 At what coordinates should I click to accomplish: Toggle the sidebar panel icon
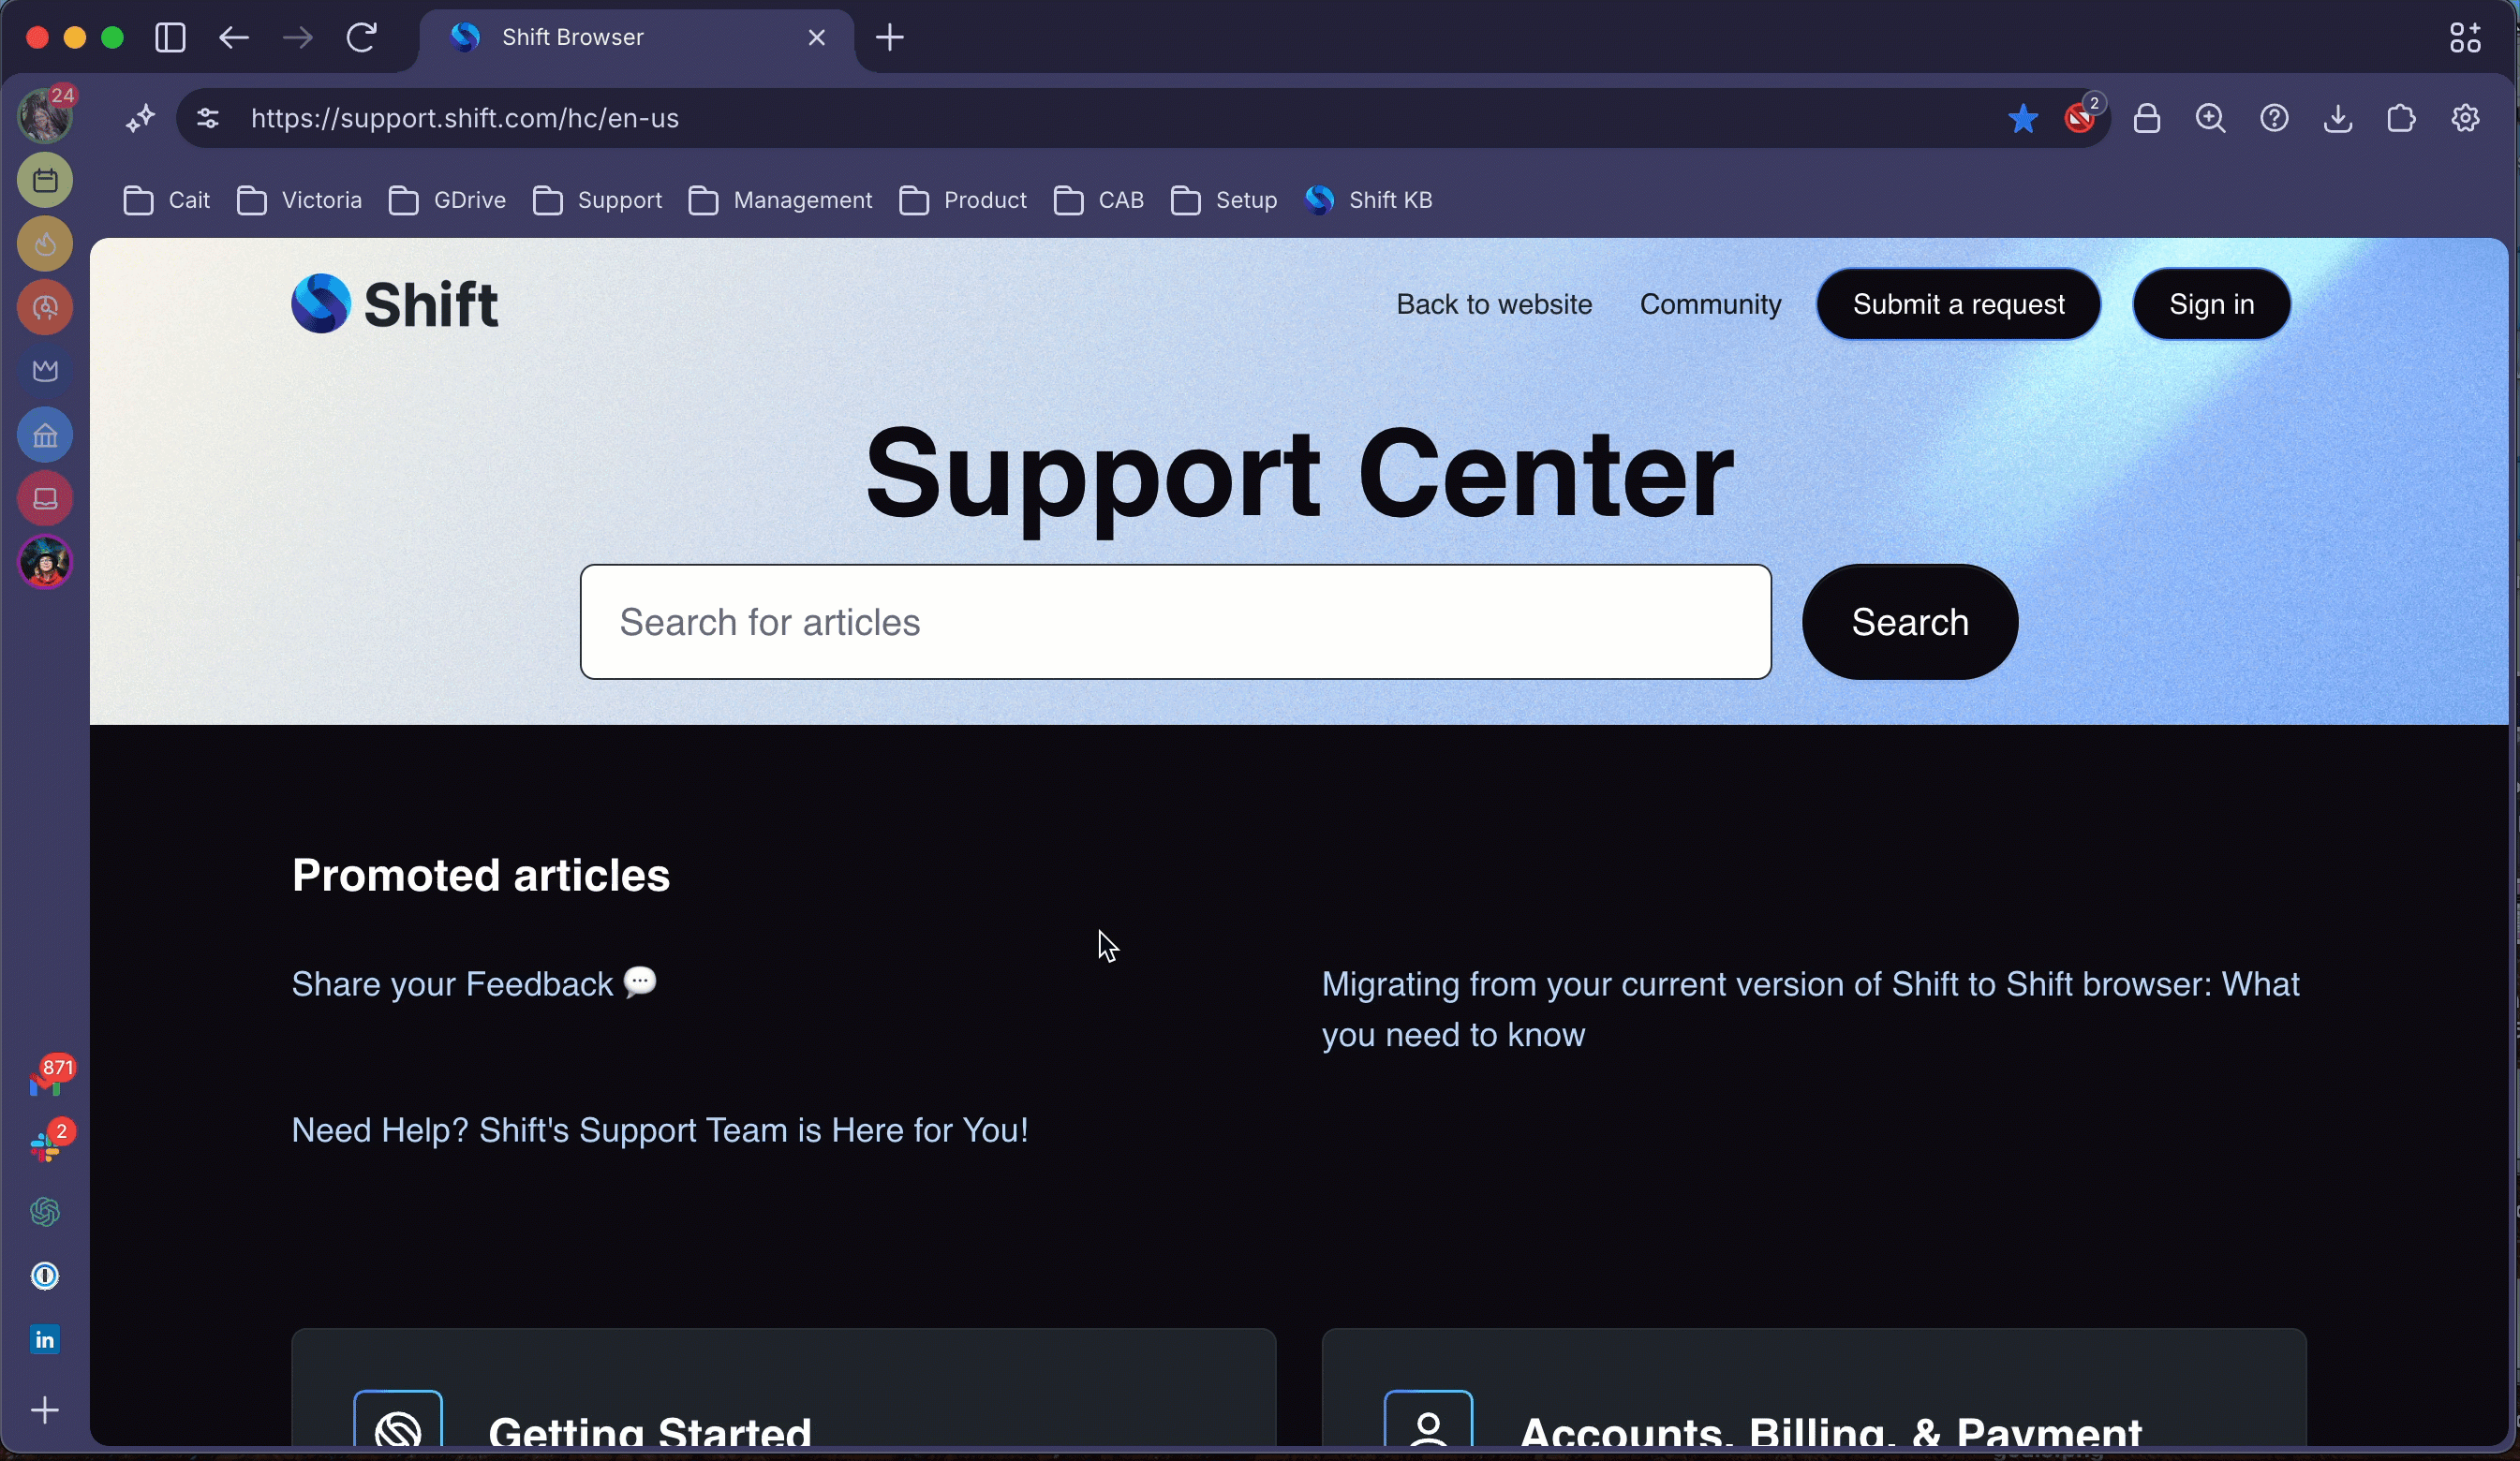tap(170, 38)
